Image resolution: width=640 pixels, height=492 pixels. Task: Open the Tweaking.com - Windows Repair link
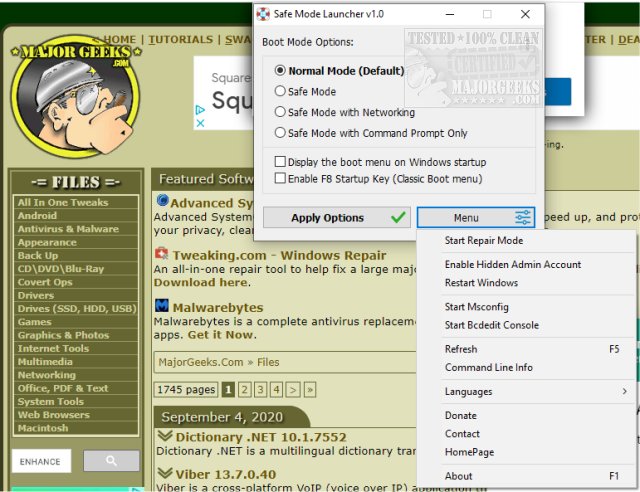coord(279,255)
